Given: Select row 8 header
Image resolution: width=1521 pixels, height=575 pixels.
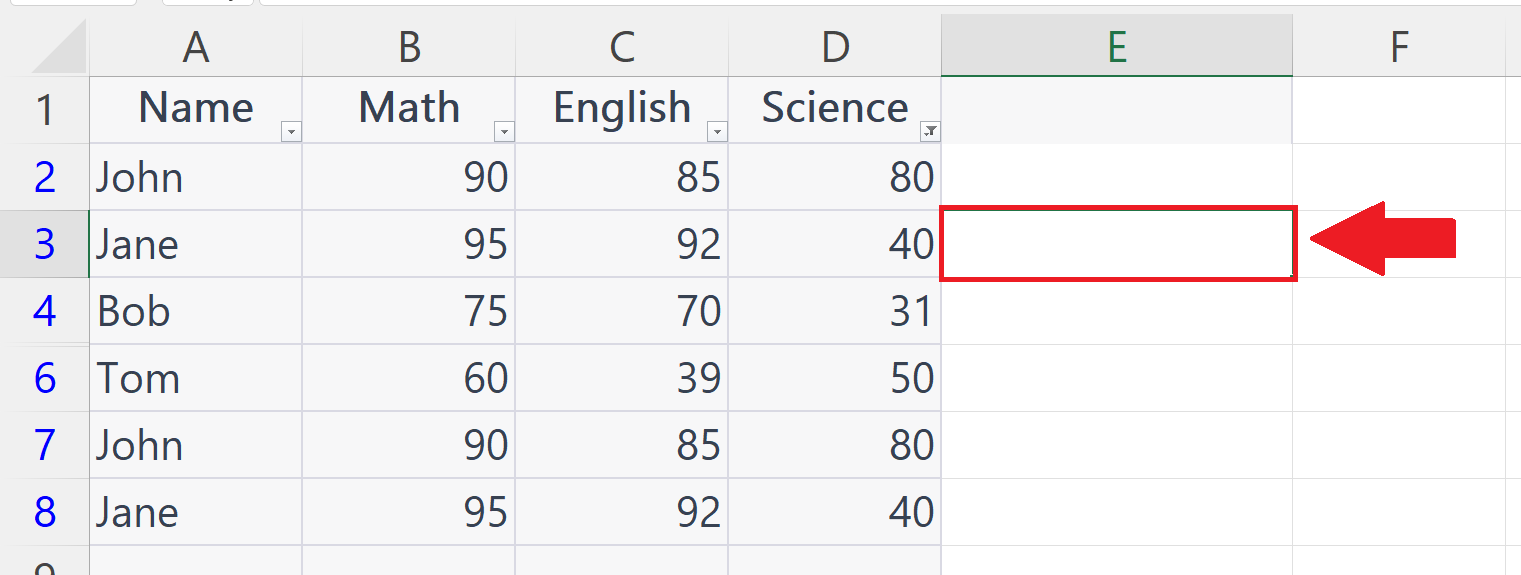Looking at the screenshot, I should point(45,512).
